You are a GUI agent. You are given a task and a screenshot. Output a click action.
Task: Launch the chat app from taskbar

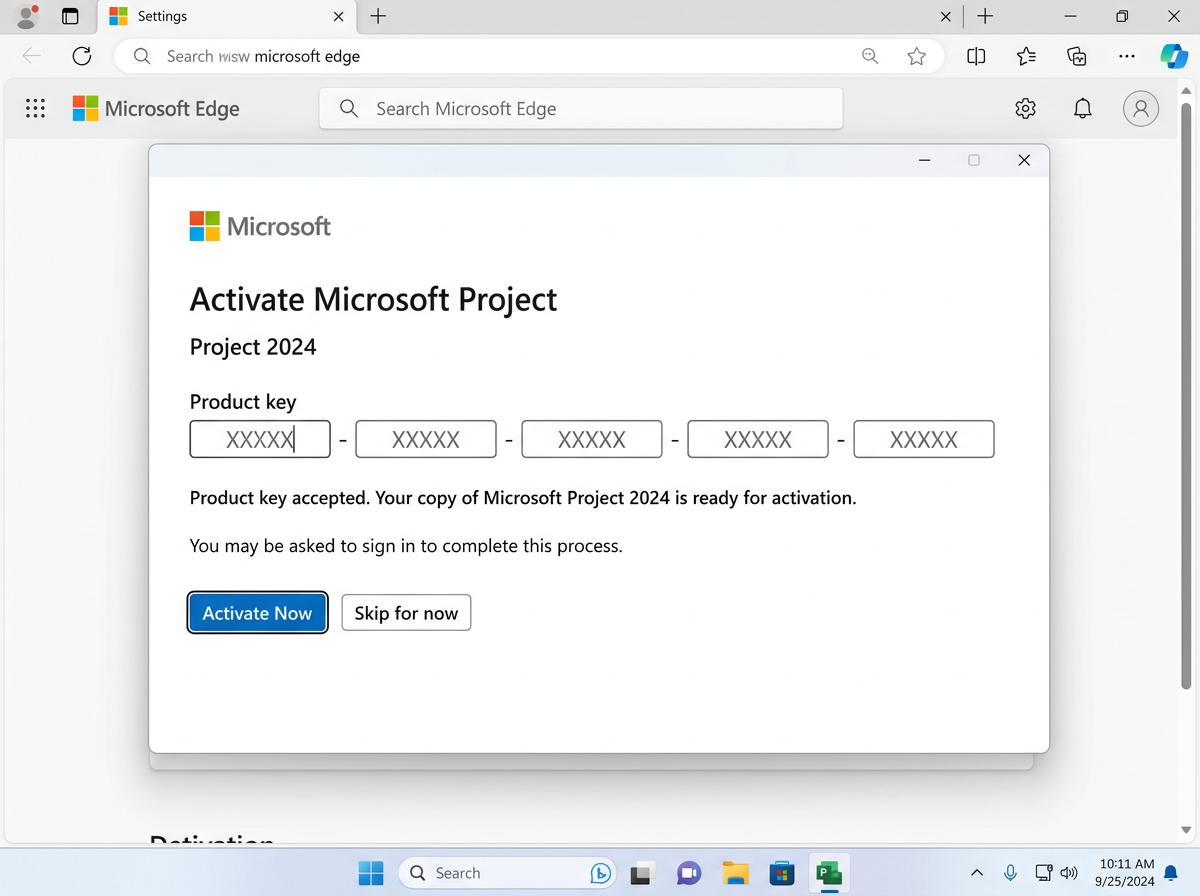[689, 873]
